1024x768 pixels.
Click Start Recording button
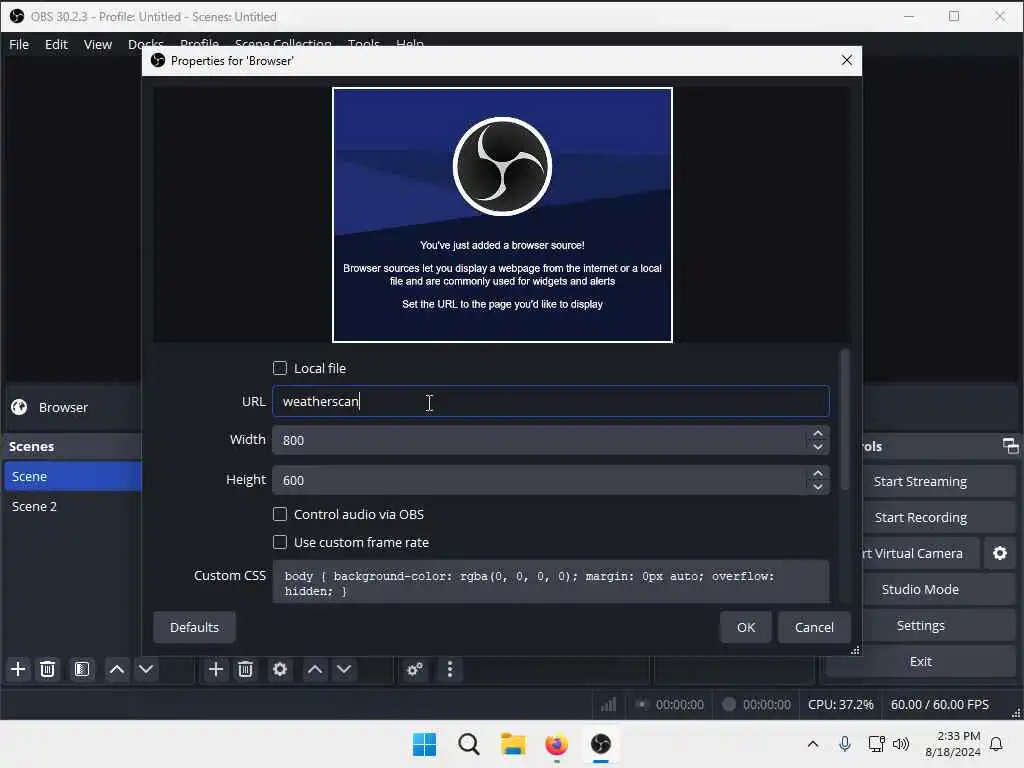(920, 517)
